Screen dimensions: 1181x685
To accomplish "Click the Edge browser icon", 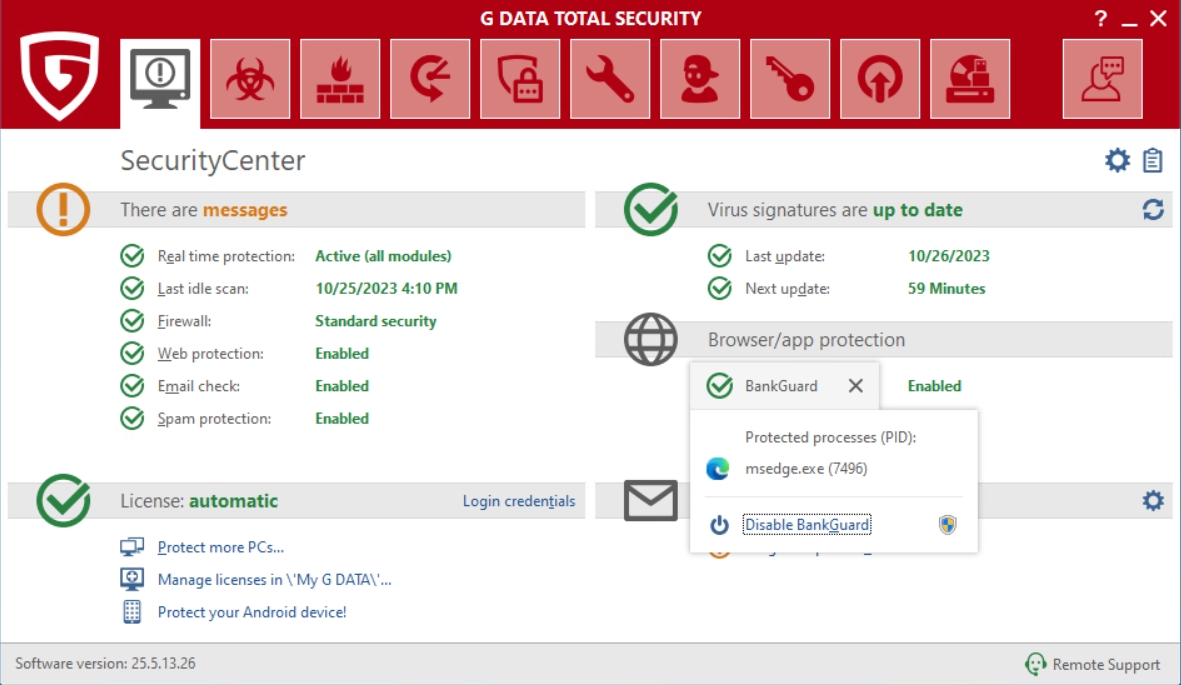I will [x=718, y=469].
